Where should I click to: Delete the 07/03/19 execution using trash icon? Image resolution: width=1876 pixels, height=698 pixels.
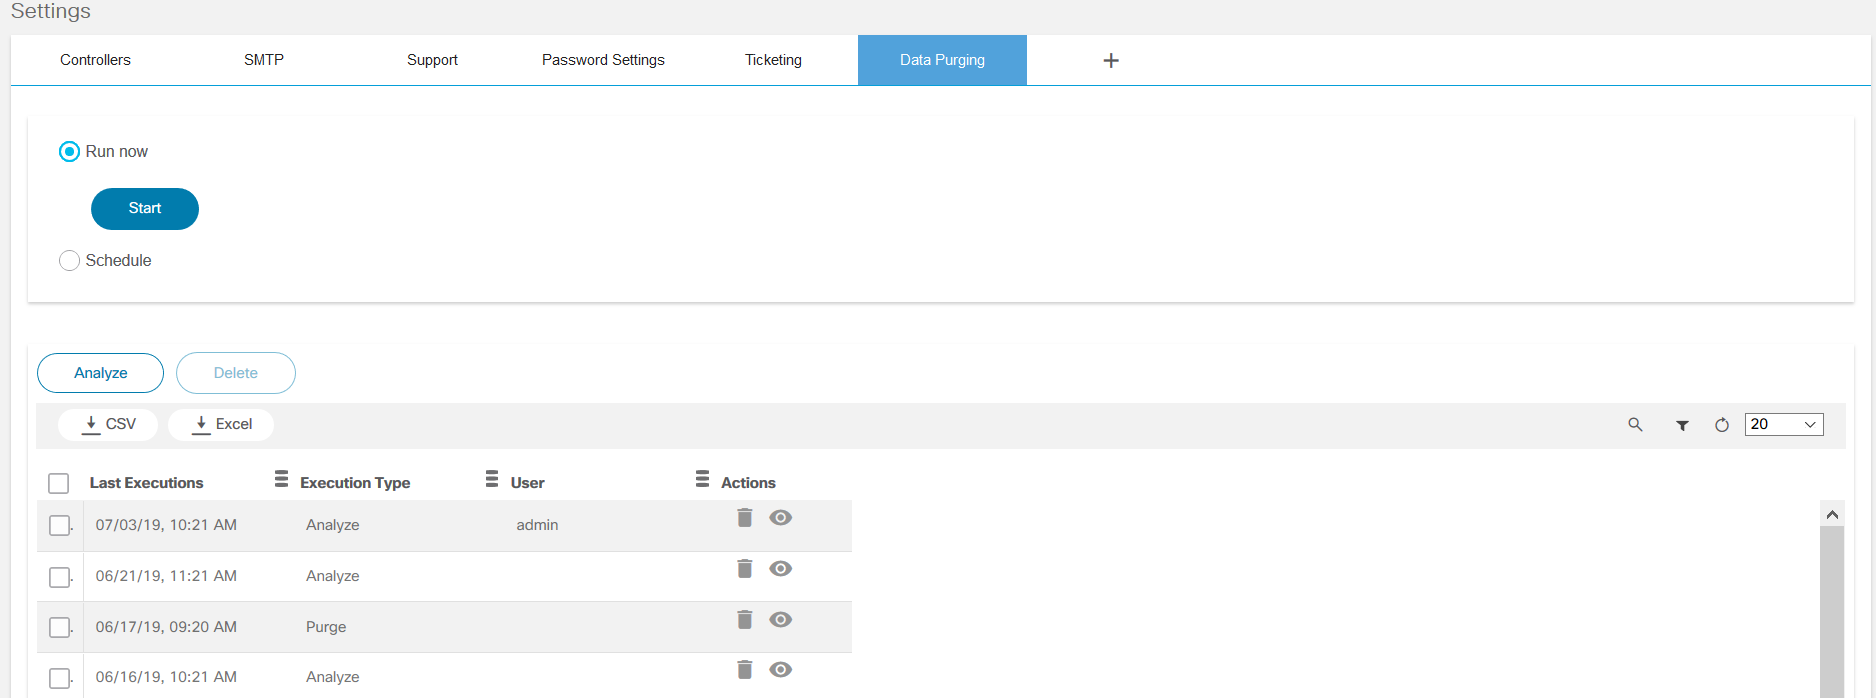pyautogui.click(x=744, y=517)
